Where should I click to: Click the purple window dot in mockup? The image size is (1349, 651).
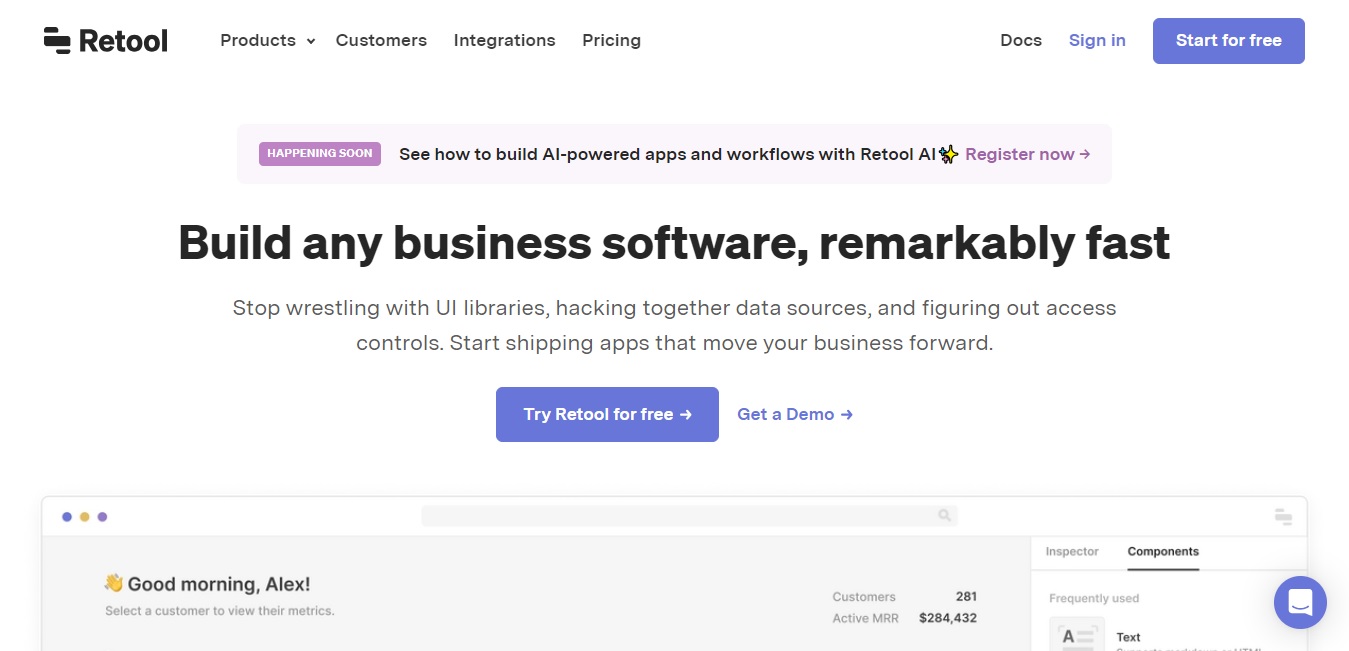click(x=102, y=517)
